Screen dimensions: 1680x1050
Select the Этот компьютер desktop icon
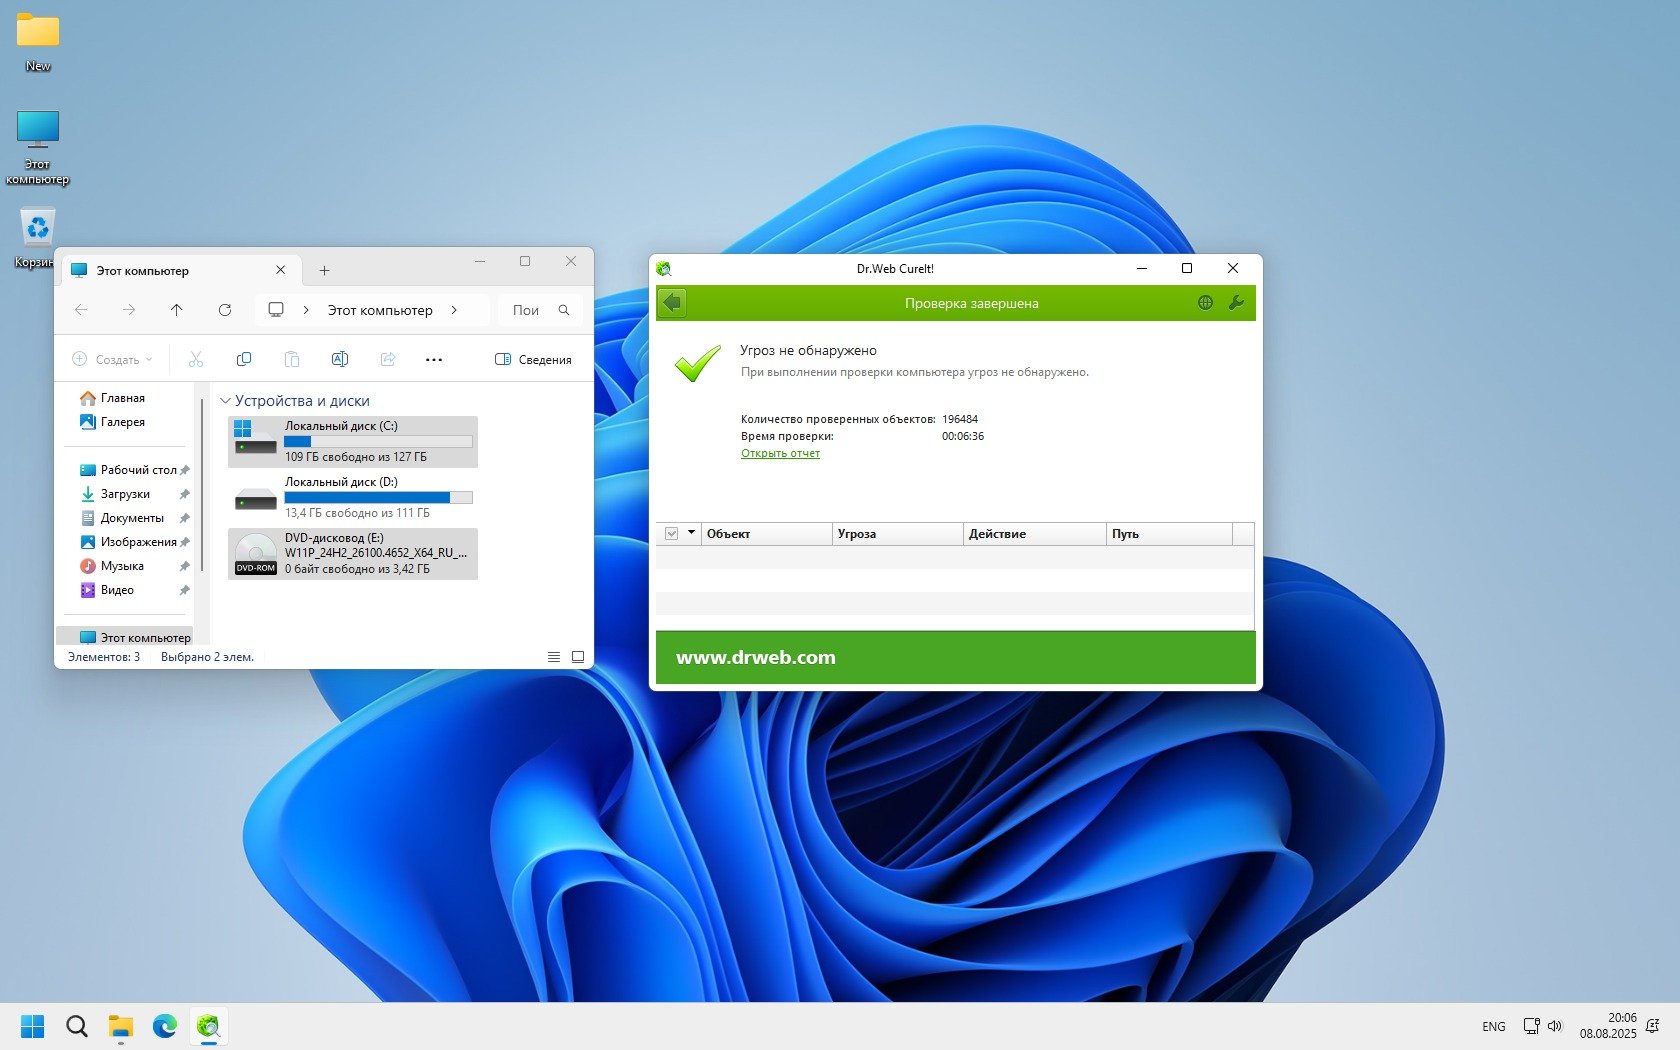(38, 146)
